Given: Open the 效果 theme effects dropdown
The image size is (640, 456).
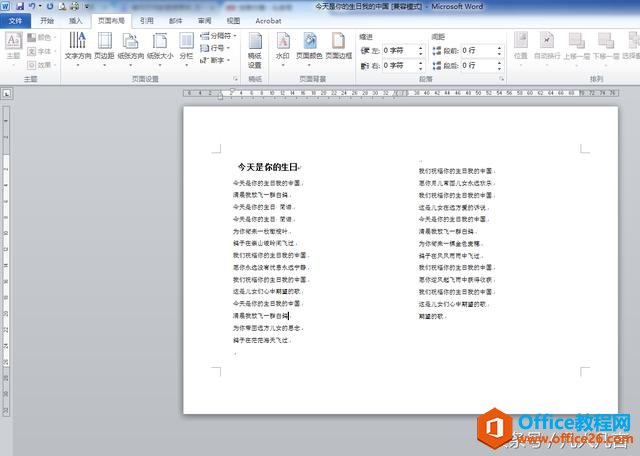Looking at the screenshot, I should (x=41, y=65).
